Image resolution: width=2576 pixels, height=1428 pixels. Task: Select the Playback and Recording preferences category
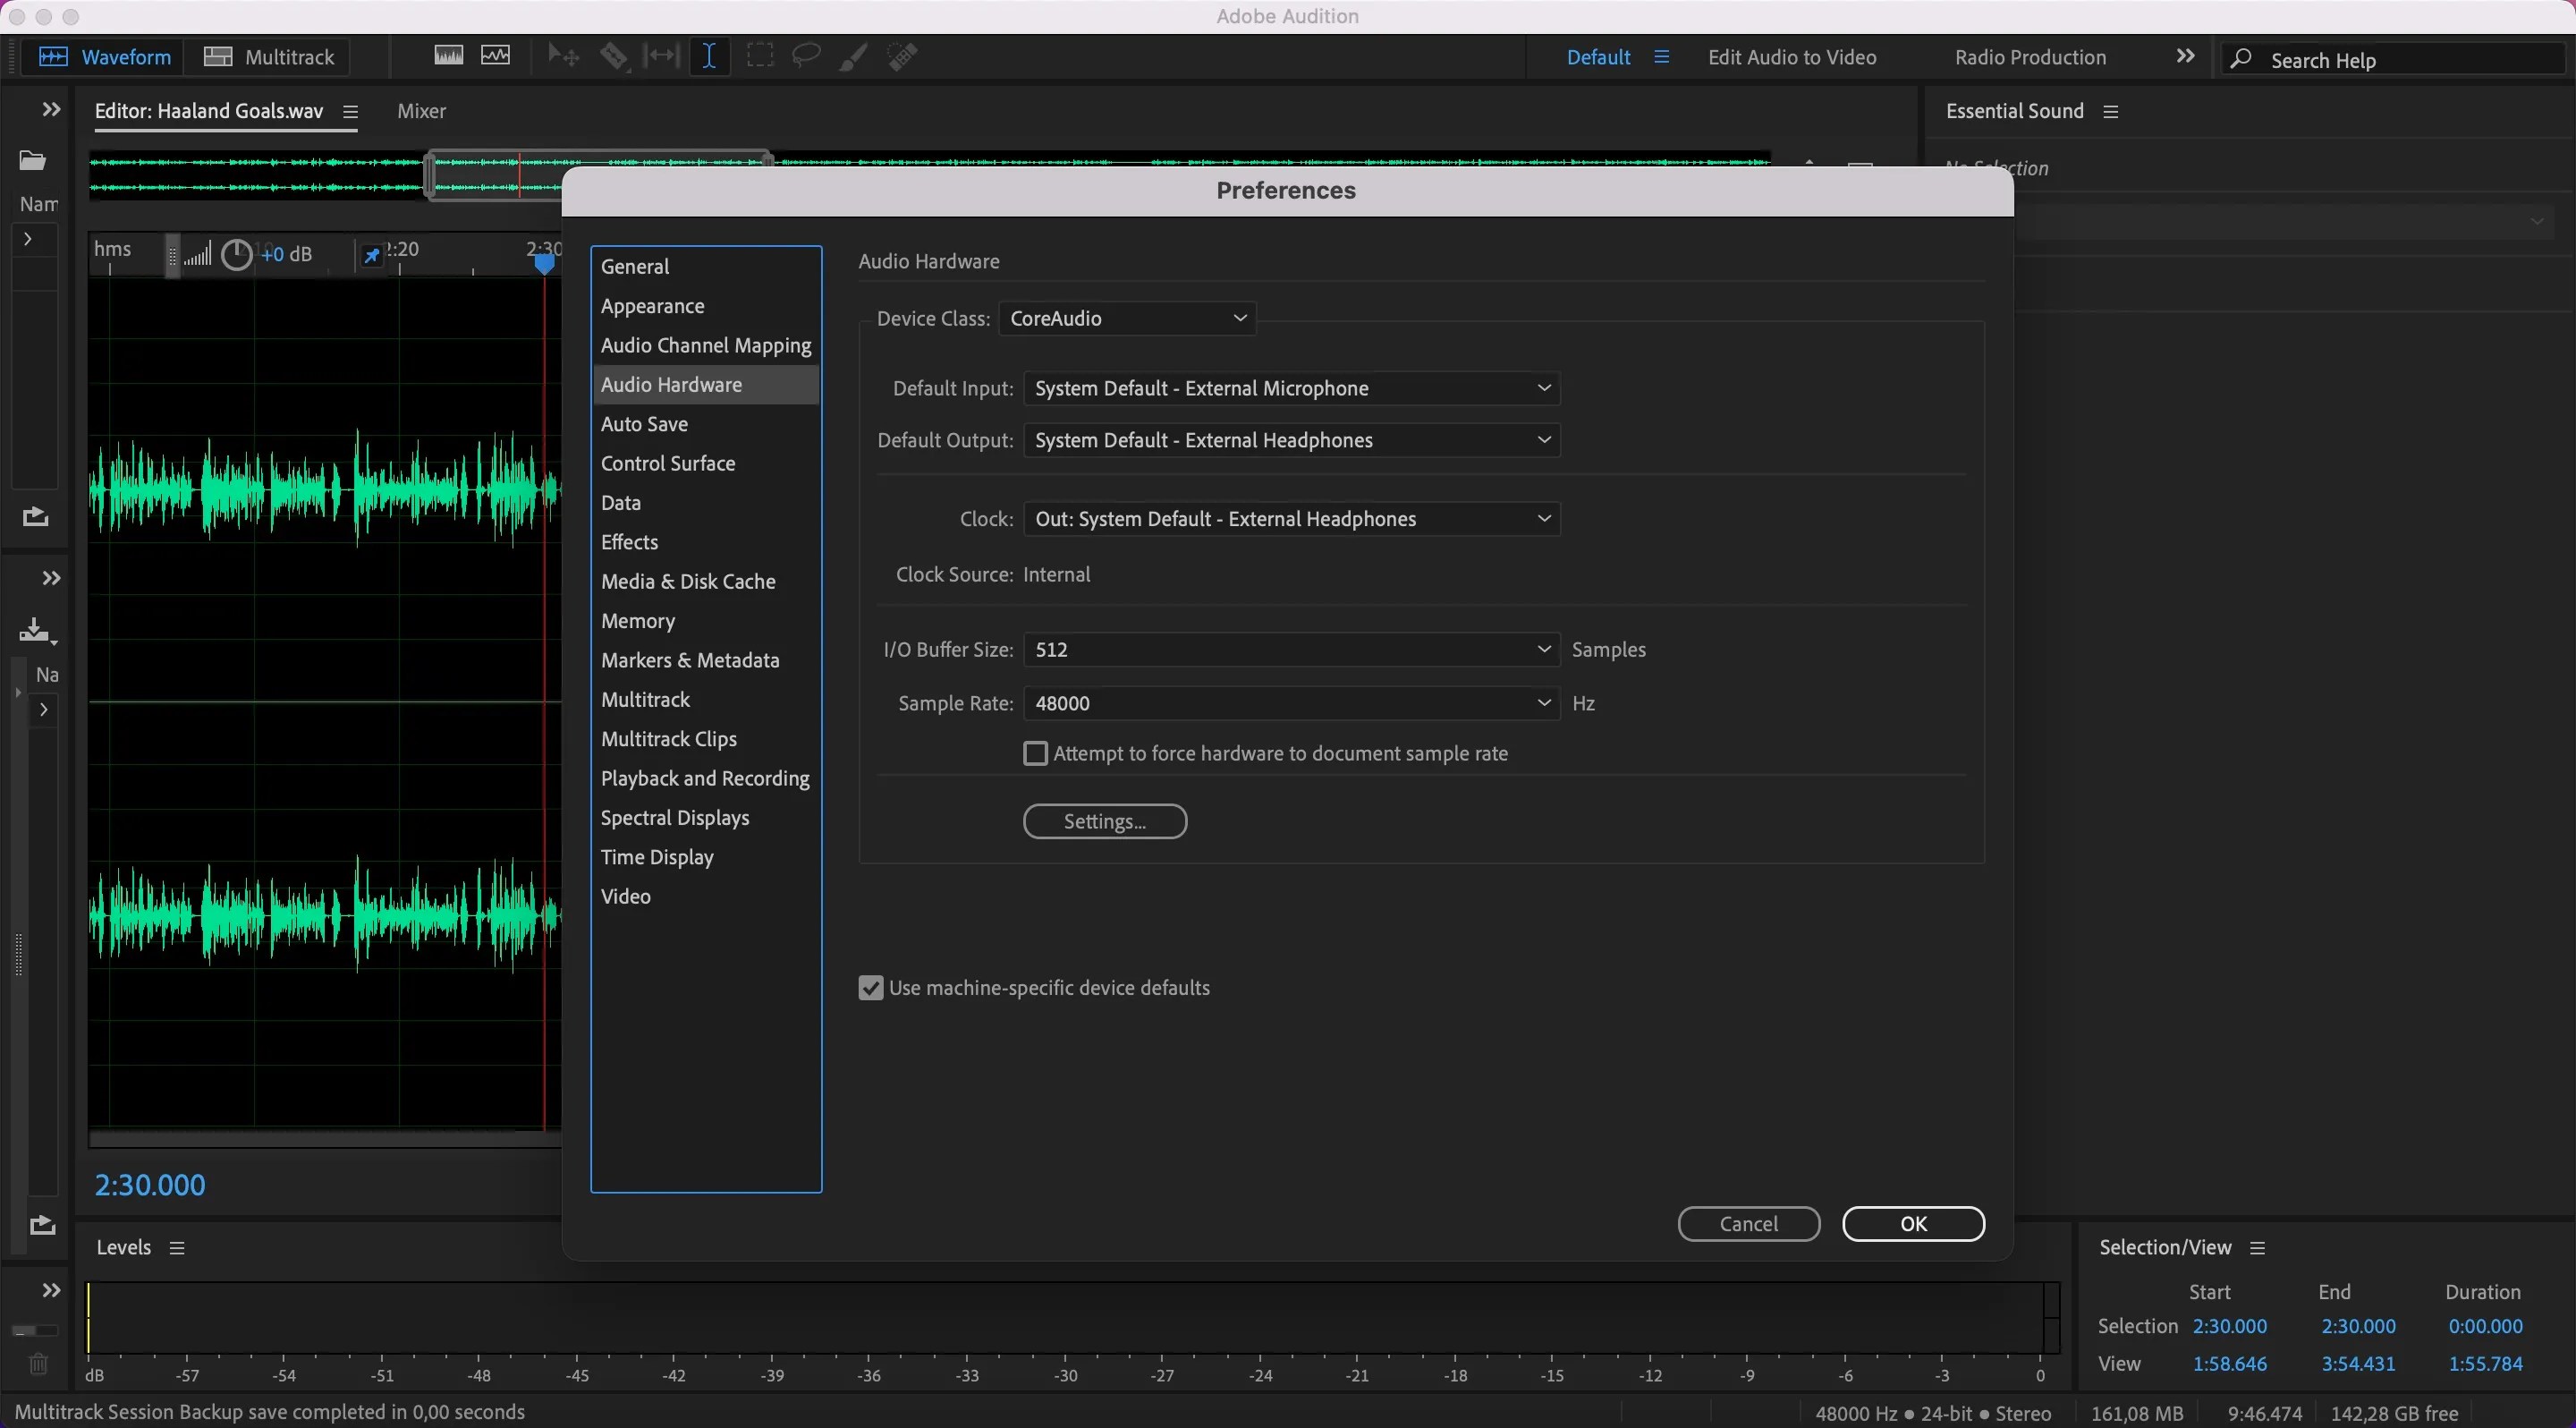pyautogui.click(x=705, y=778)
